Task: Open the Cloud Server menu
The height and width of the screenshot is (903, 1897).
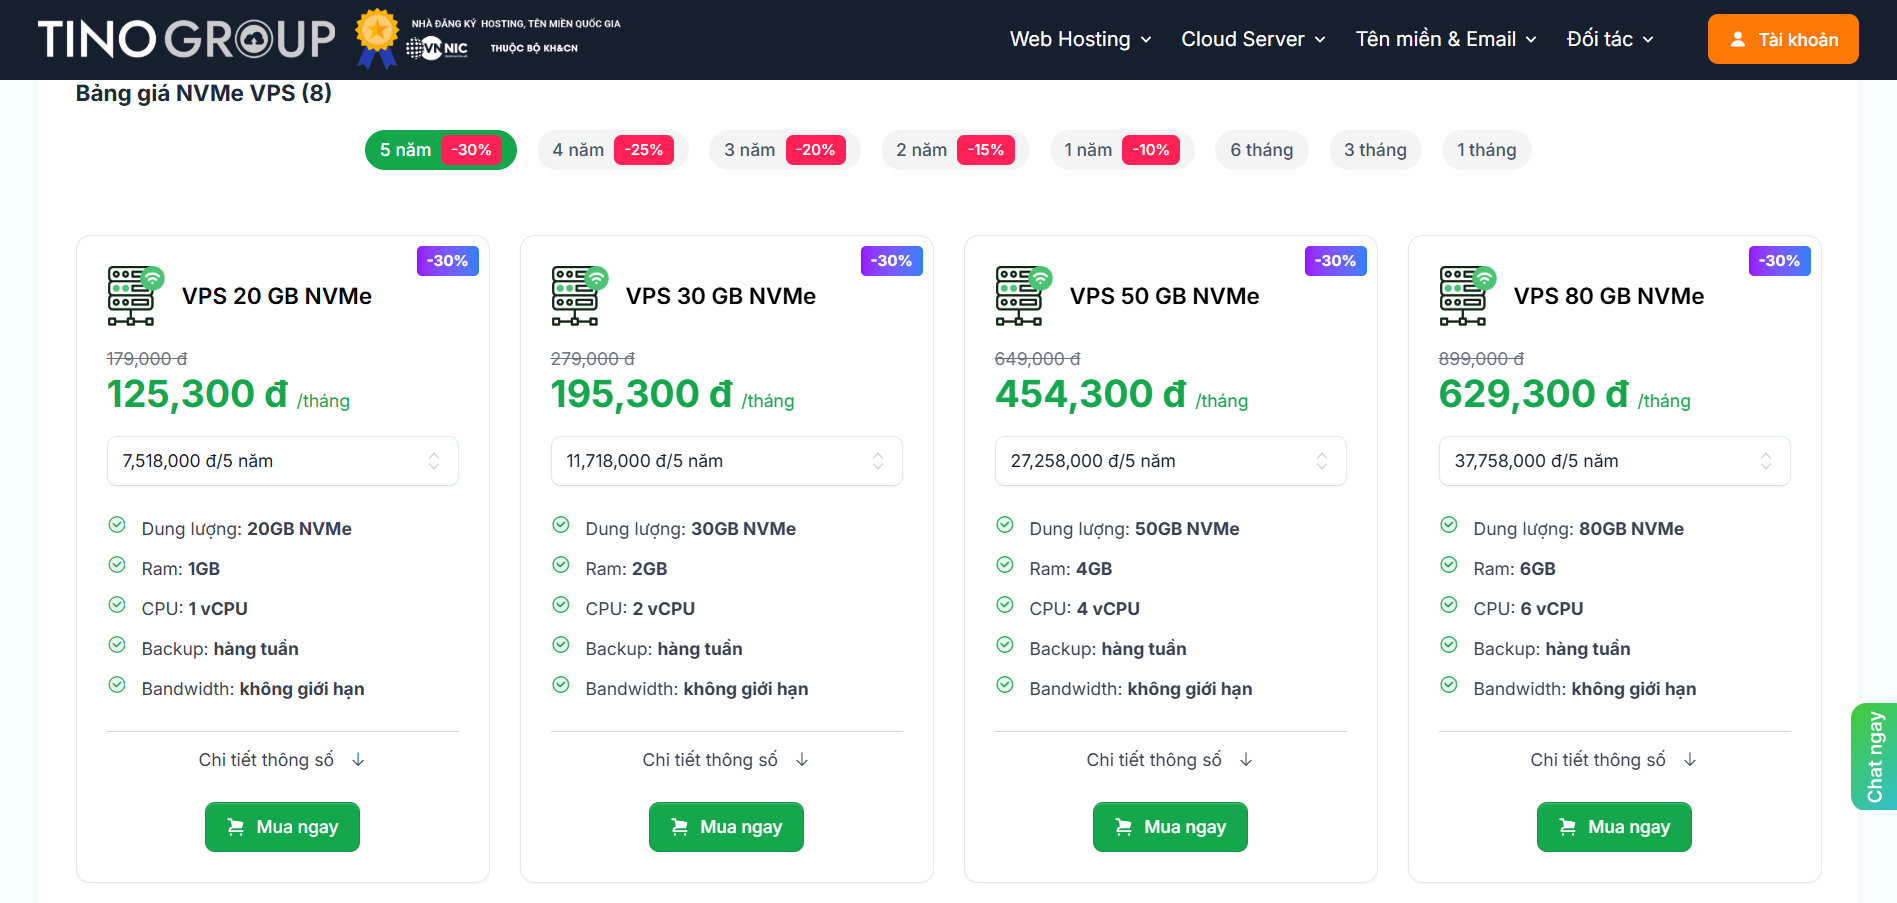Action: pos(1253,39)
